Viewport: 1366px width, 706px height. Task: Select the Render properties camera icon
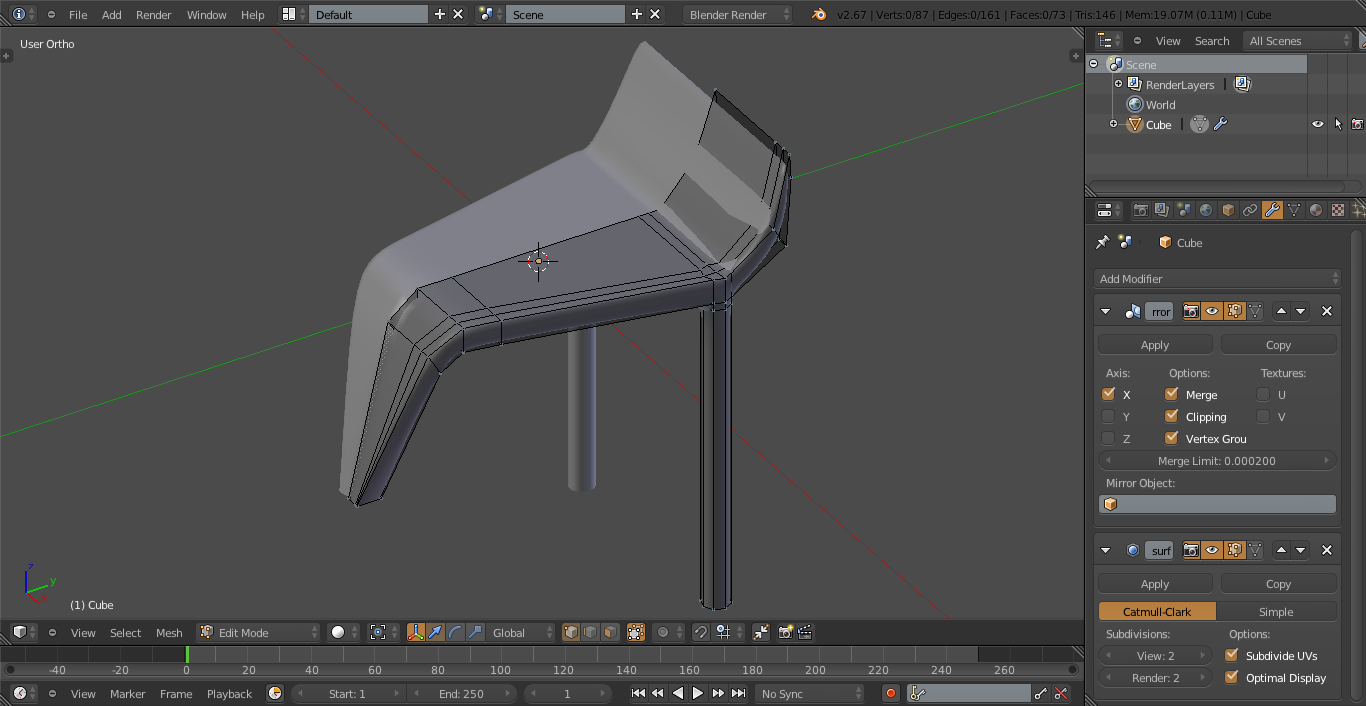coord(1140,210)
